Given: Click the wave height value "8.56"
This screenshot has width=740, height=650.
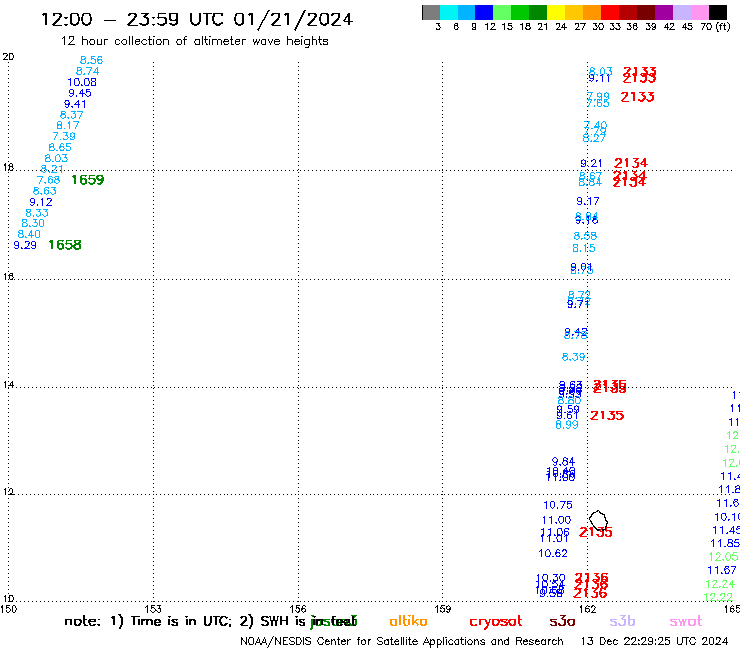Looking at the screenshot, I should 91,60.
